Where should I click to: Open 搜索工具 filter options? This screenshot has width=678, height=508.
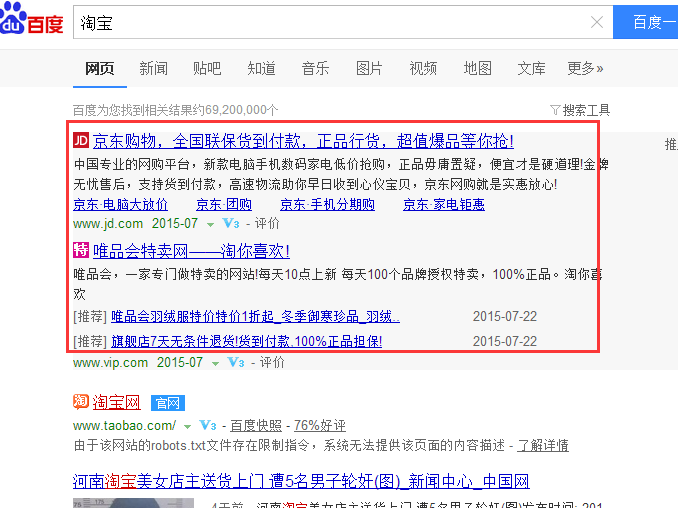pyautogui.click(x=586, y=110)
